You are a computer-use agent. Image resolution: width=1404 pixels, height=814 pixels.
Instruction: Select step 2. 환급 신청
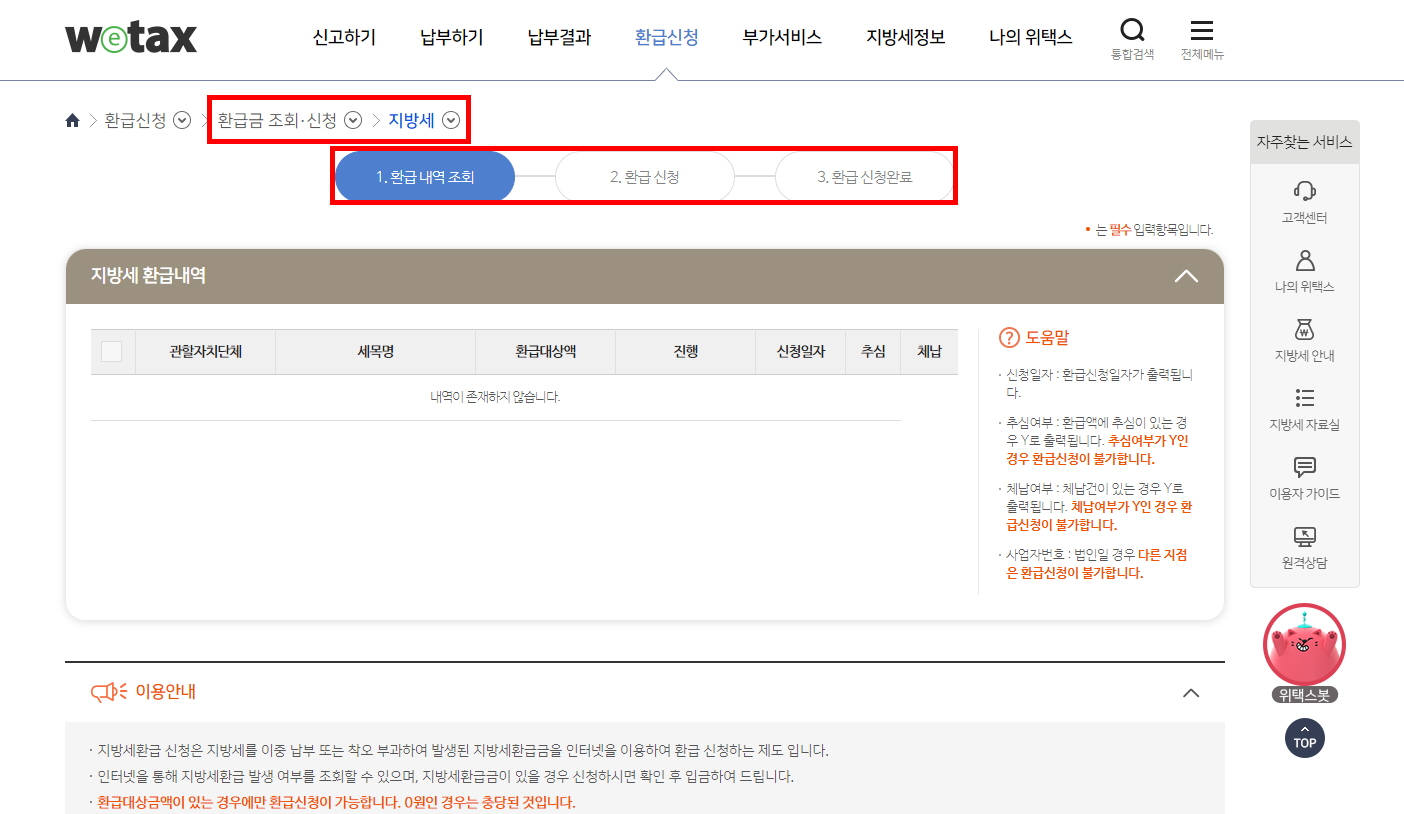(645, 177)
